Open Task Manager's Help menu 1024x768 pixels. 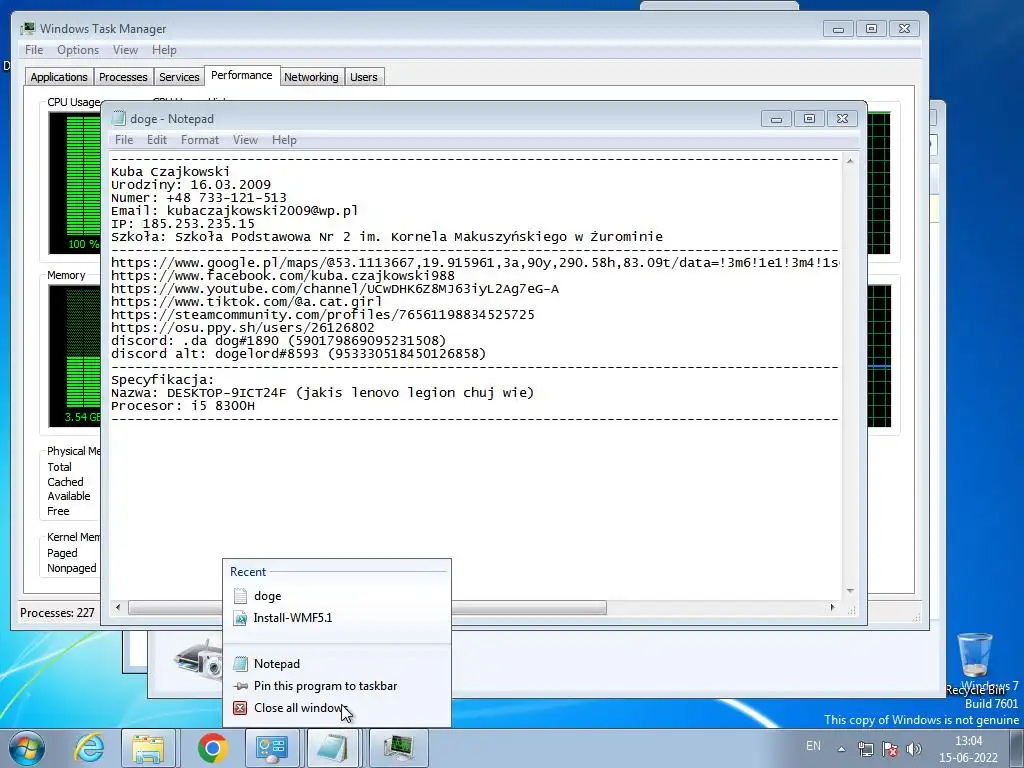tap(164, 50)
